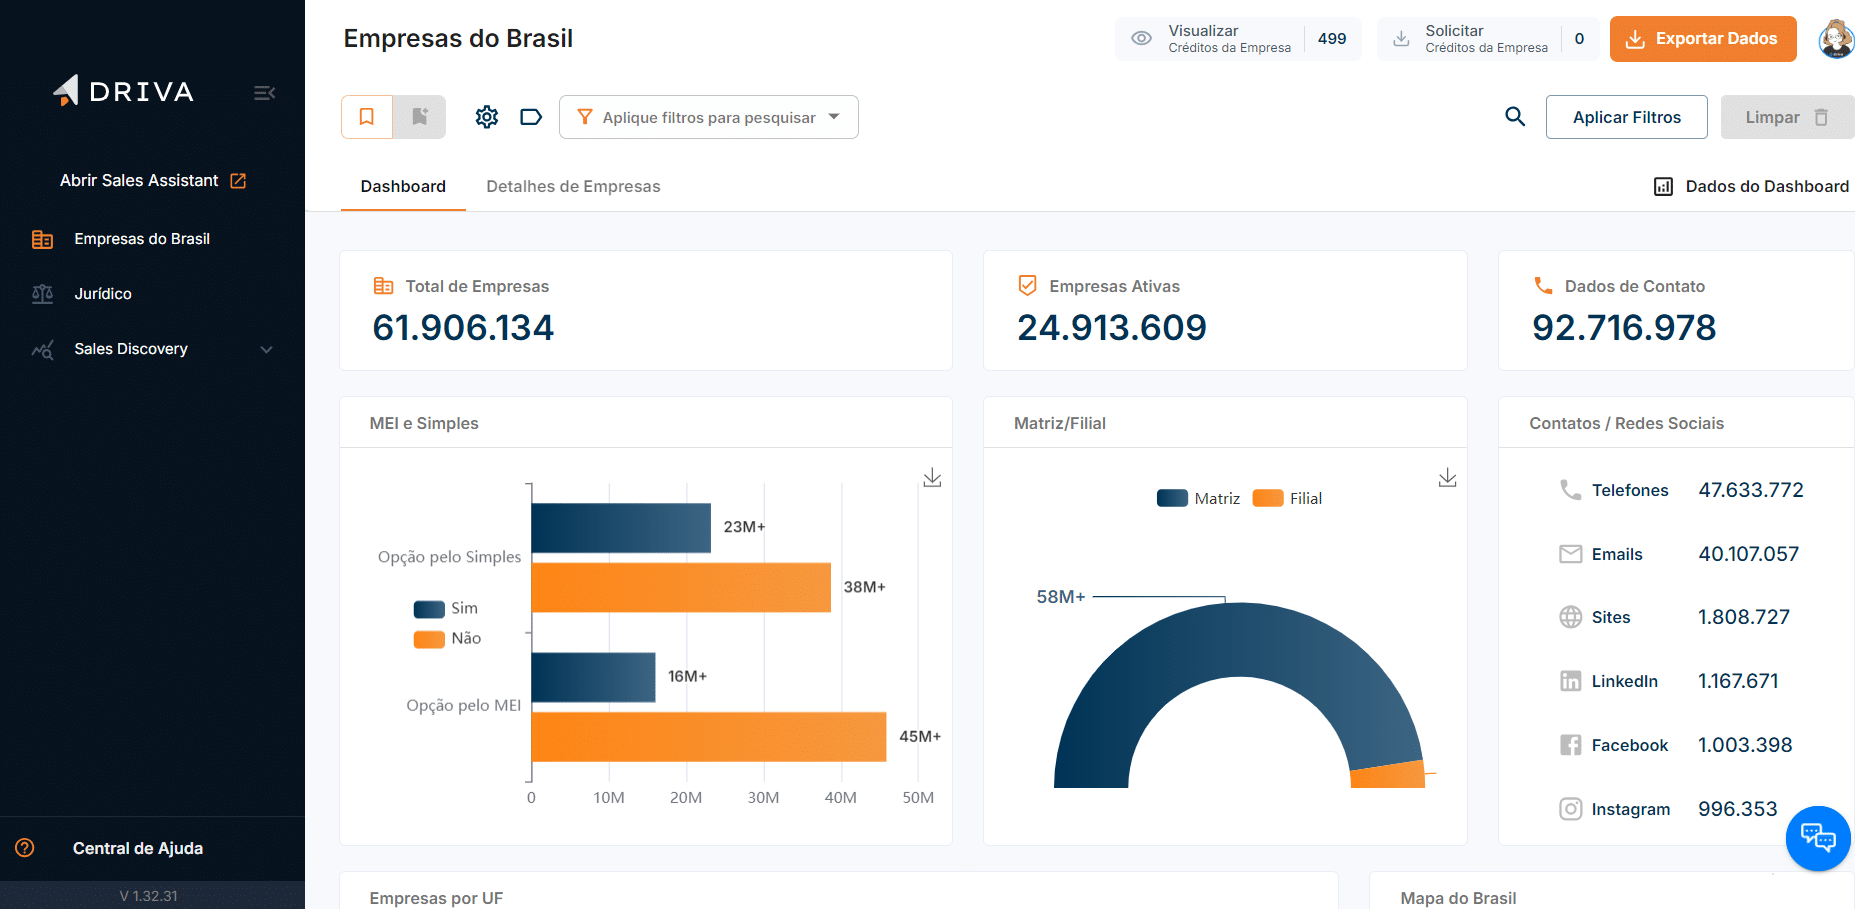1855x909 pixels.
Task: Click the Empresas por UF heading
Action: tap(436, 898)
